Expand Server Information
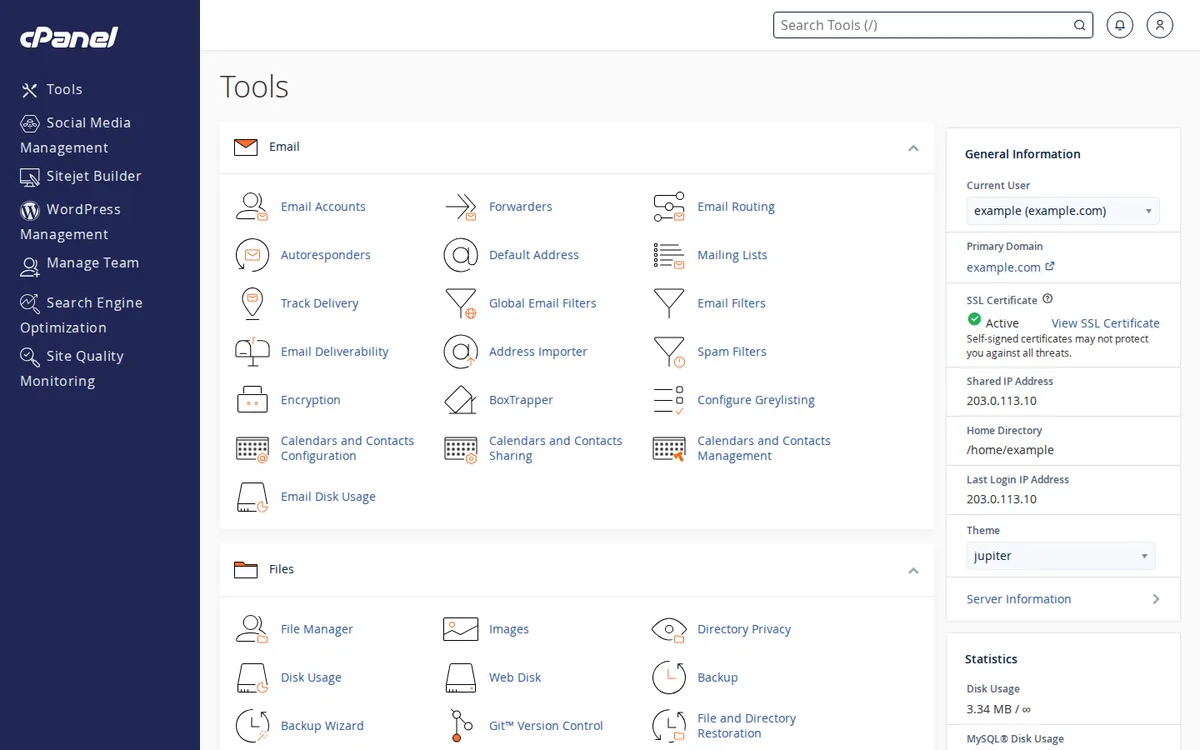 click(x=1063, y=599)
